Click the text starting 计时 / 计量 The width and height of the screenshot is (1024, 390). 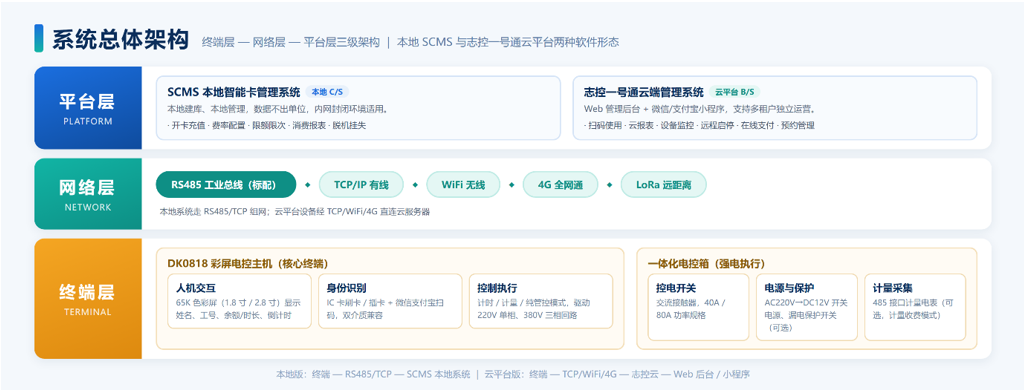534,309
